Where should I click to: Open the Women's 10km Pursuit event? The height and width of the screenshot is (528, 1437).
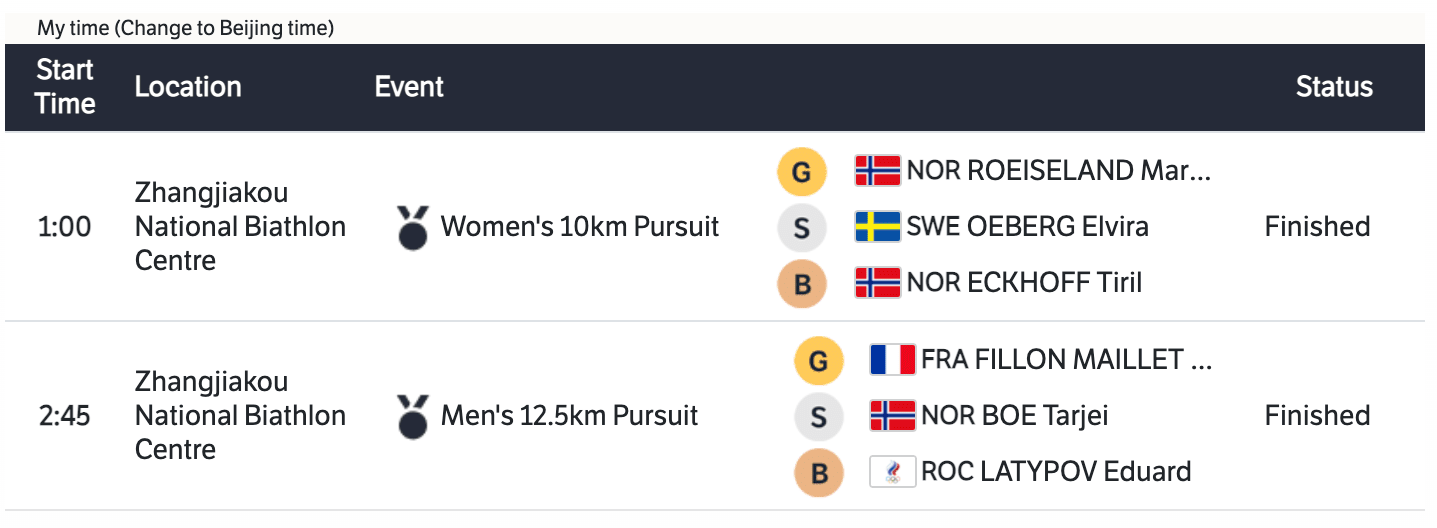pos(579,227)
